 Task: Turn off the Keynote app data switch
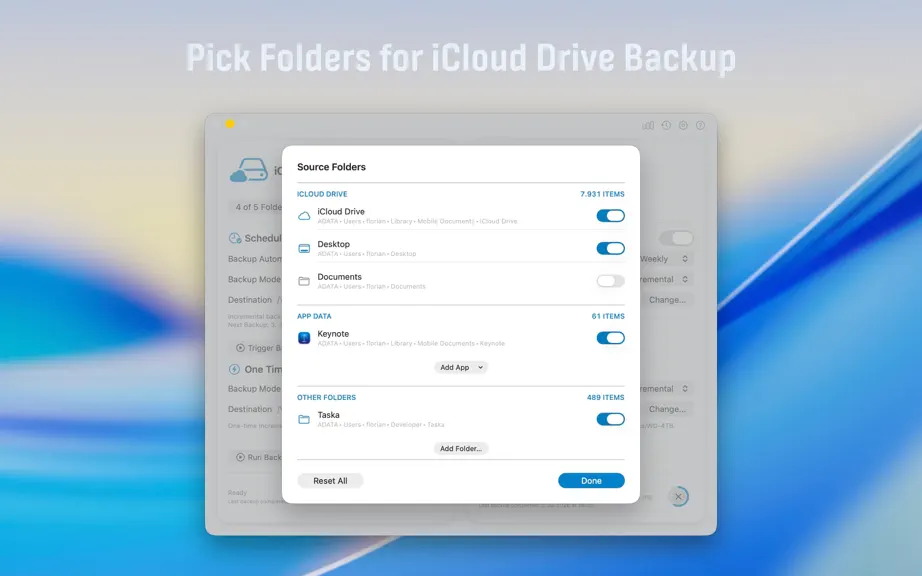610,338
